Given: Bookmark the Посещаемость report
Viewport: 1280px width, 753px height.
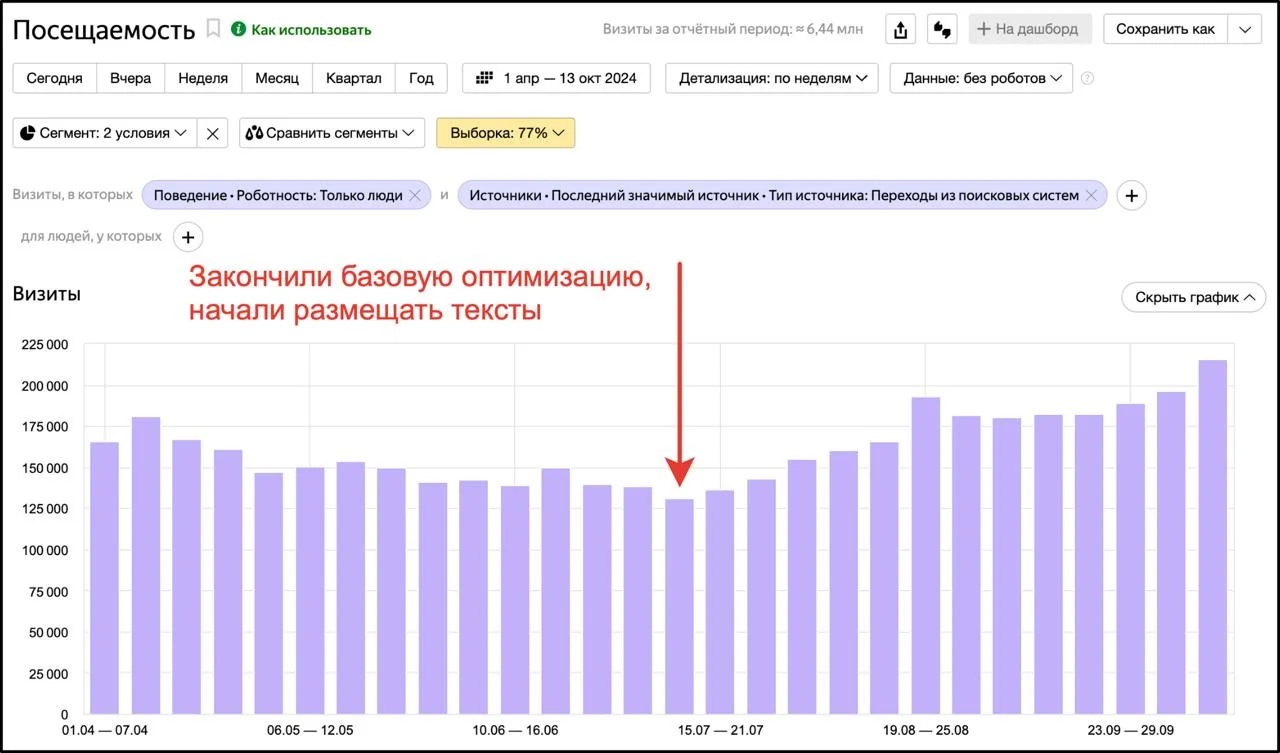Looking at the screenshot, I should click(x=213, y=28).
